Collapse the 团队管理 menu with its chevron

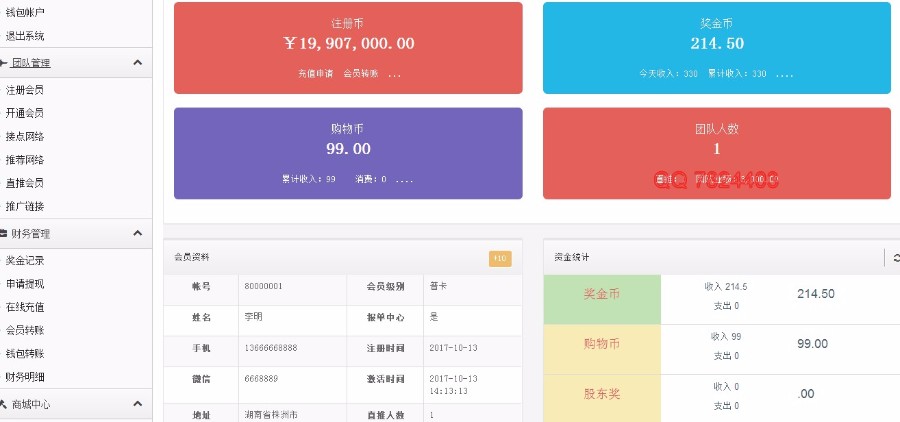pos(137,63)
